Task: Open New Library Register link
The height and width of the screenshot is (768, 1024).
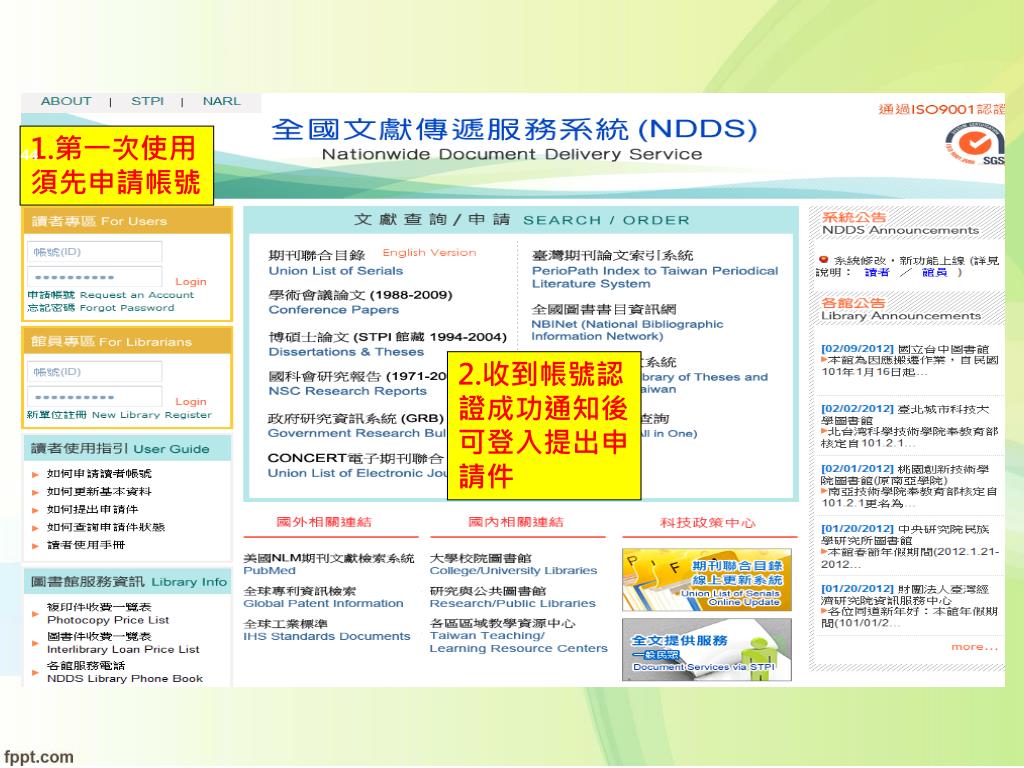Action: (119, 415)
